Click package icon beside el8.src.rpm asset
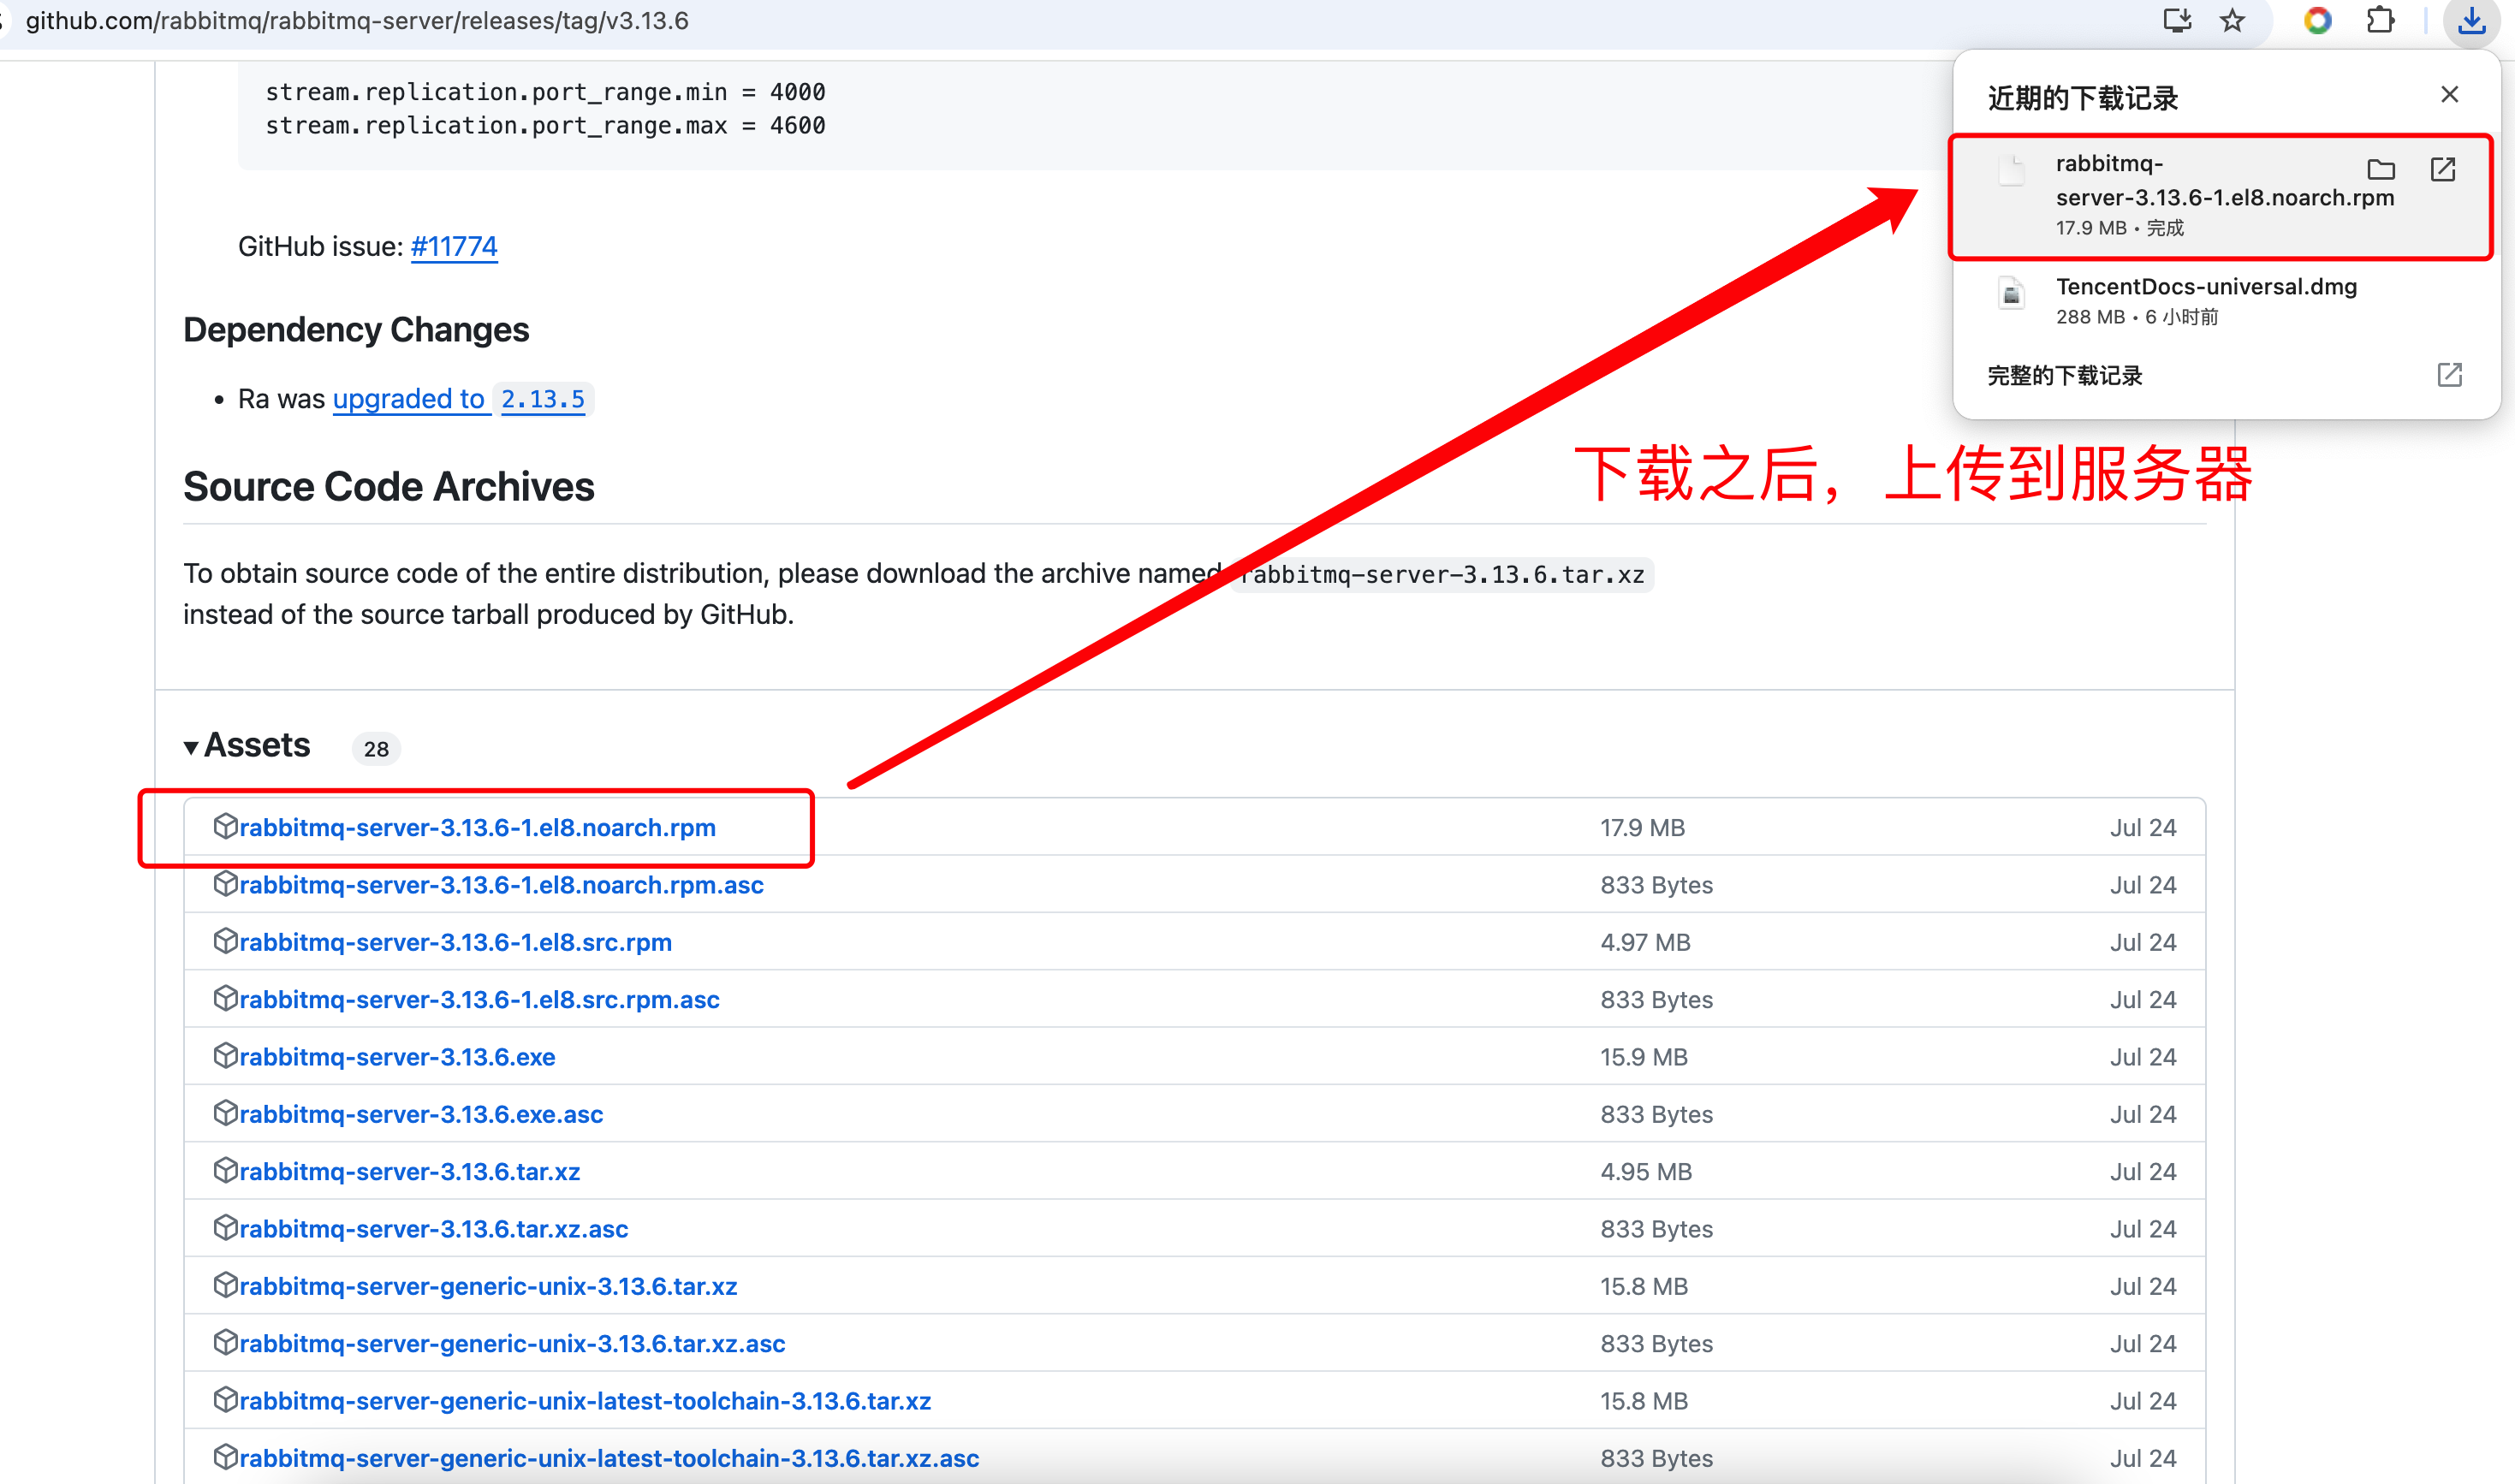Screen dimensions: 2515x1484 pos(225,941)
